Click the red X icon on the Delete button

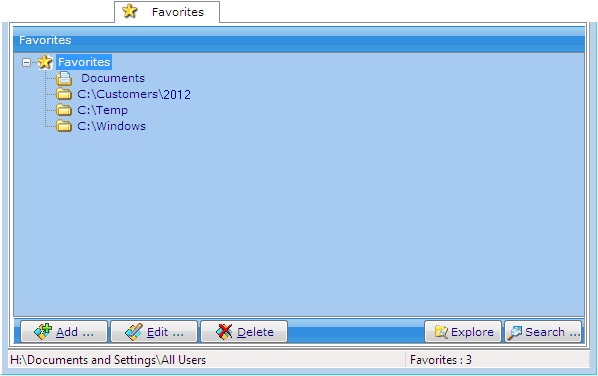point(224,332)
